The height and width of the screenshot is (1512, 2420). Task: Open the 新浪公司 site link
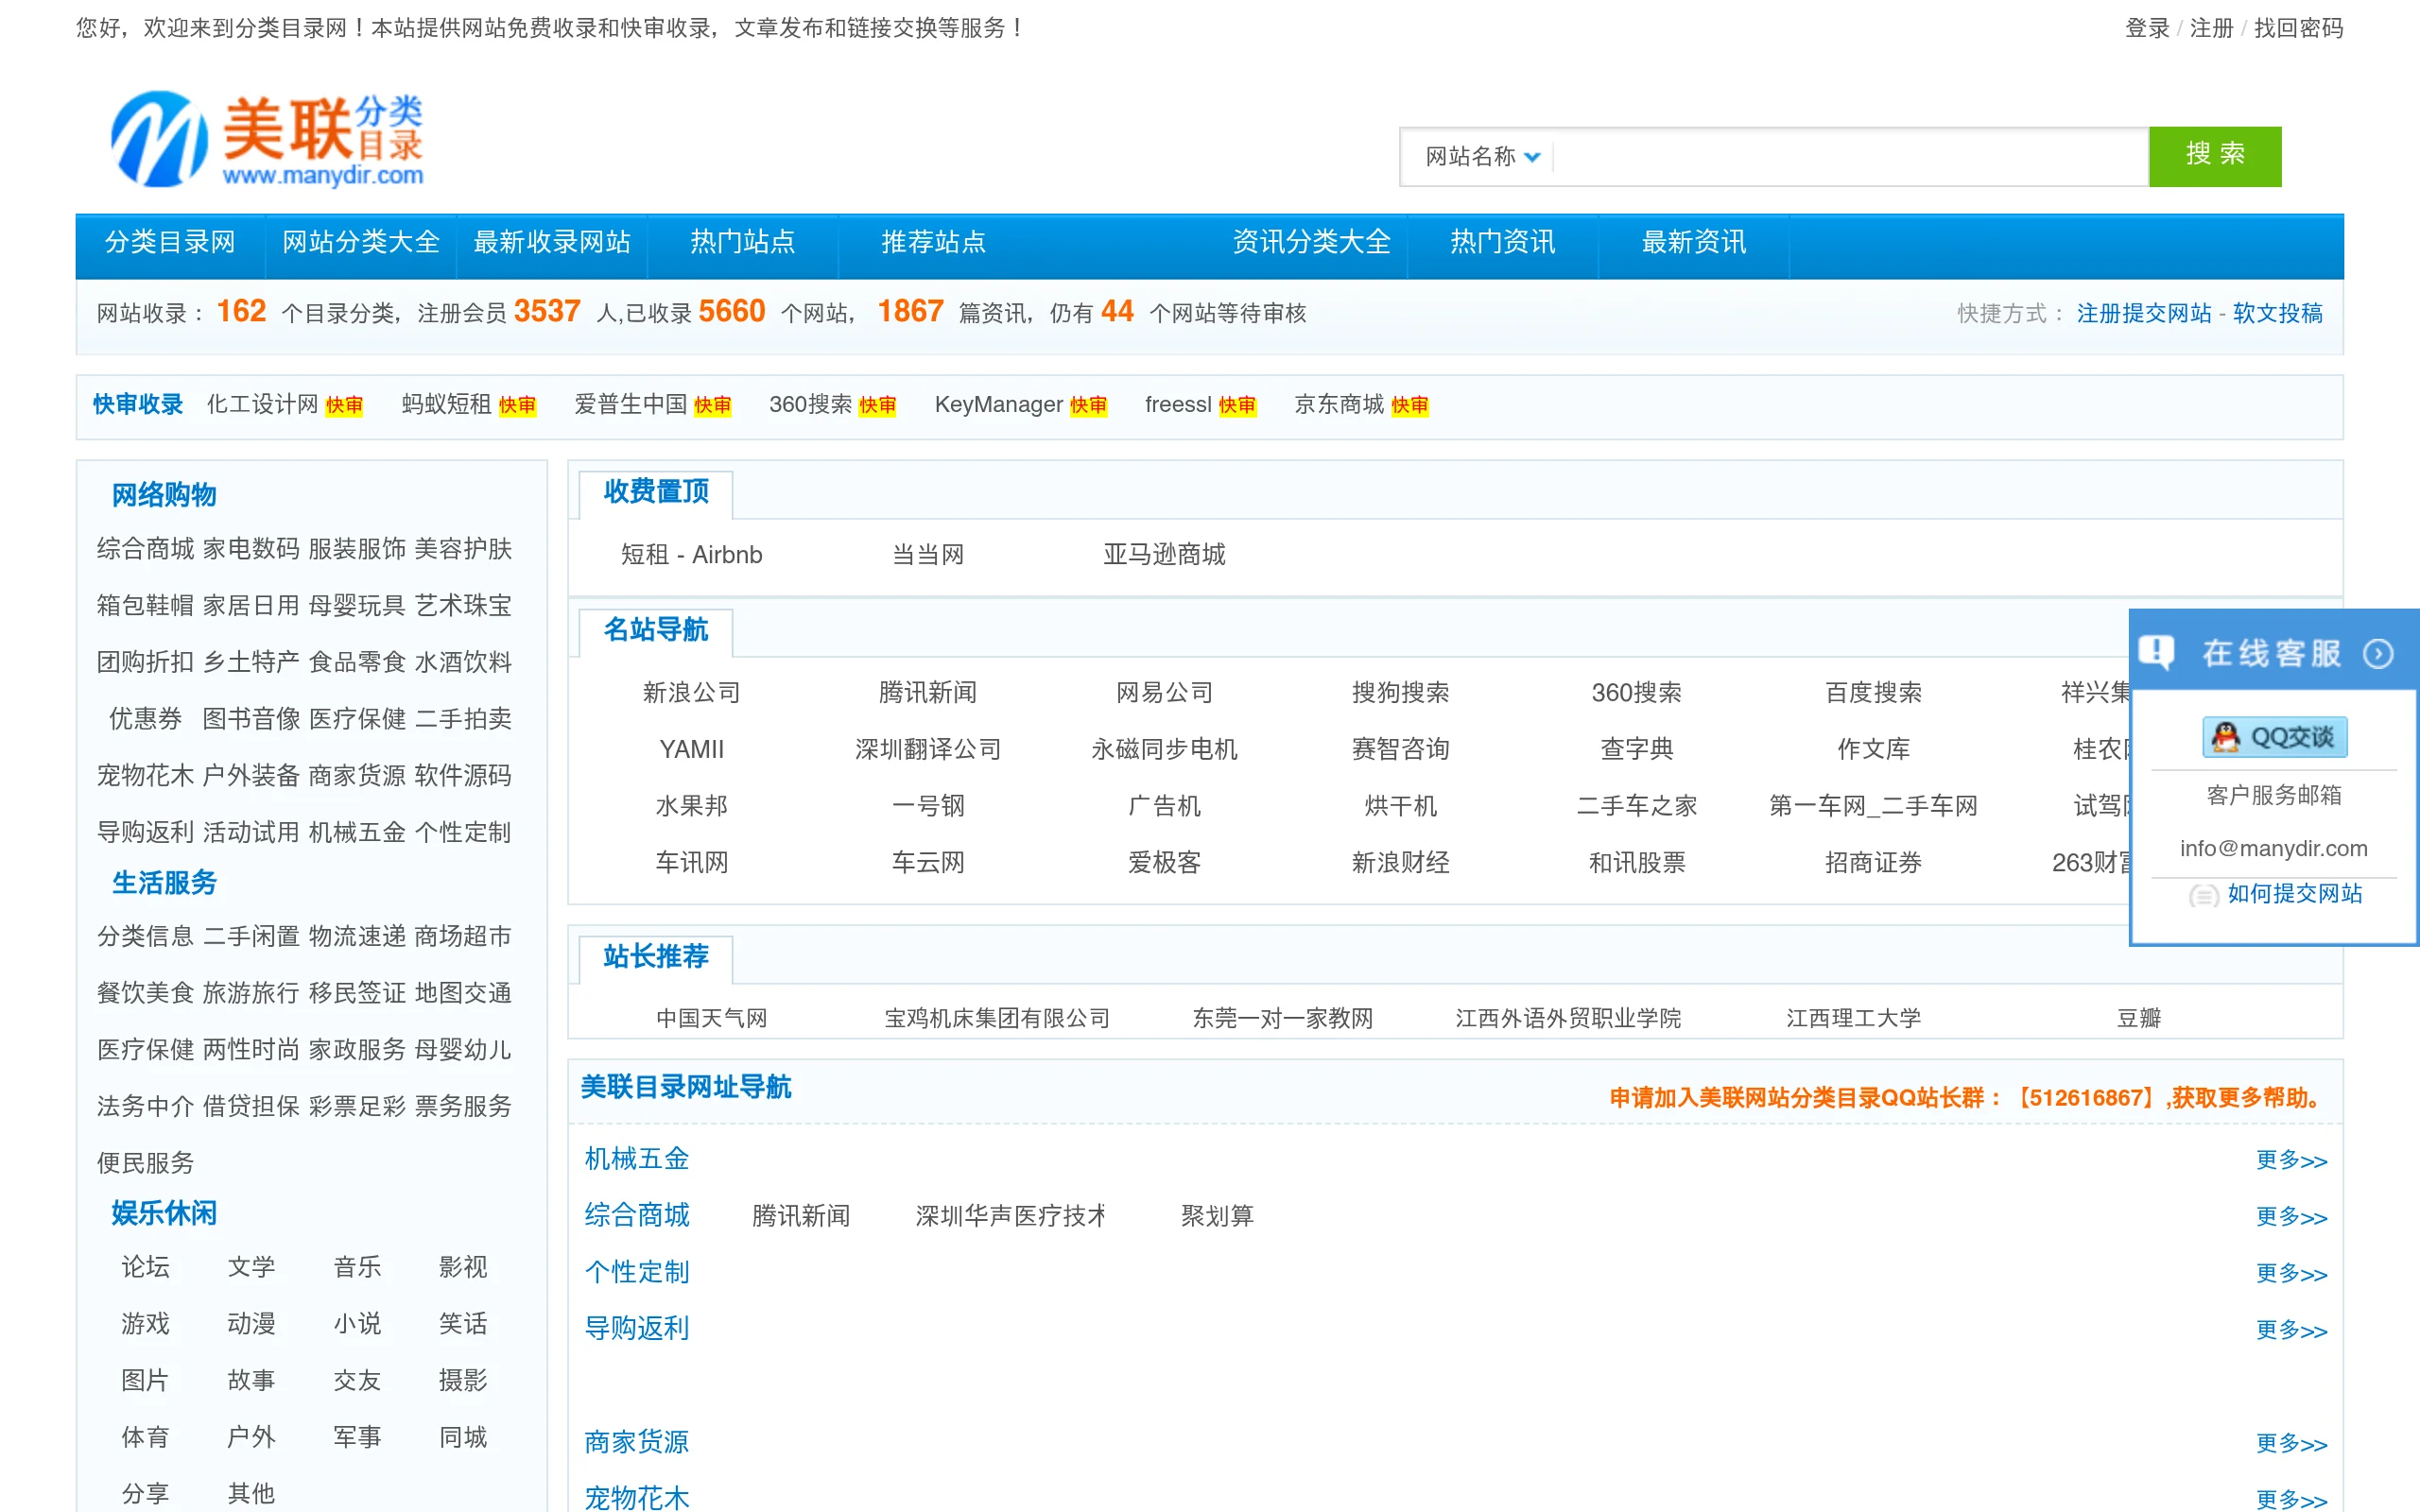pyautogui.click(x=692, y=692)
